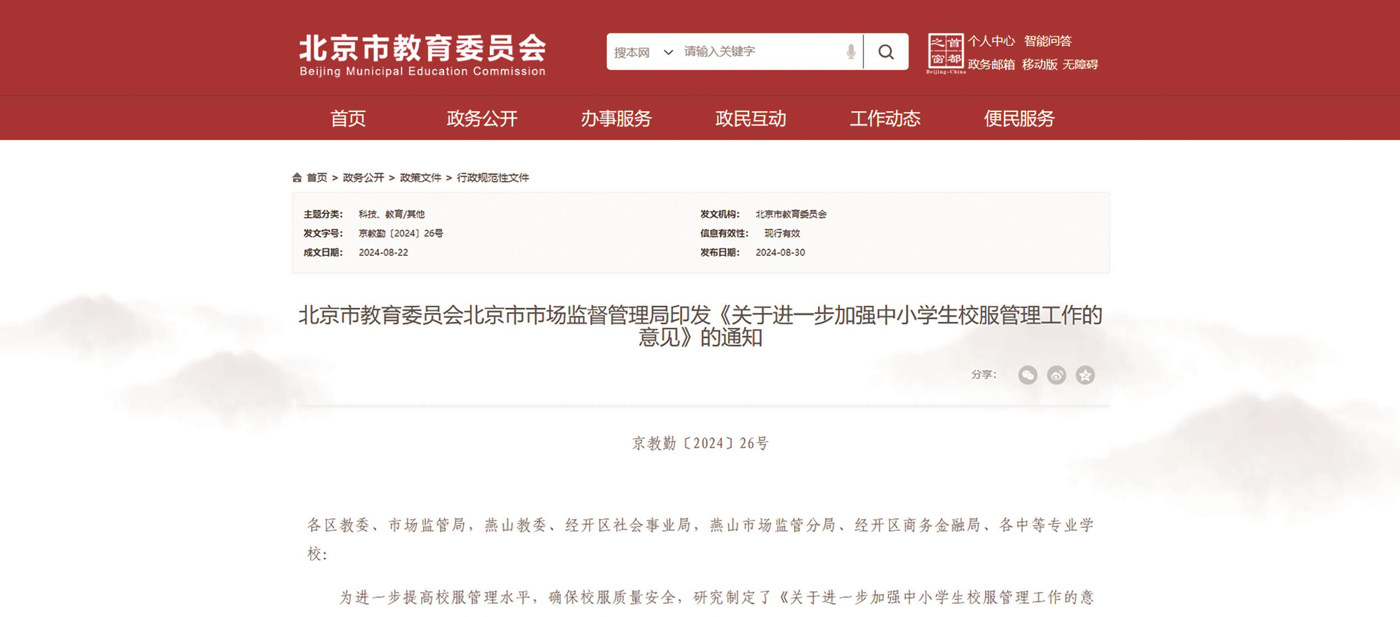1400x617 pixels.
Task: Select 工作动态 in the navigation bar
Action: [885, 119]
